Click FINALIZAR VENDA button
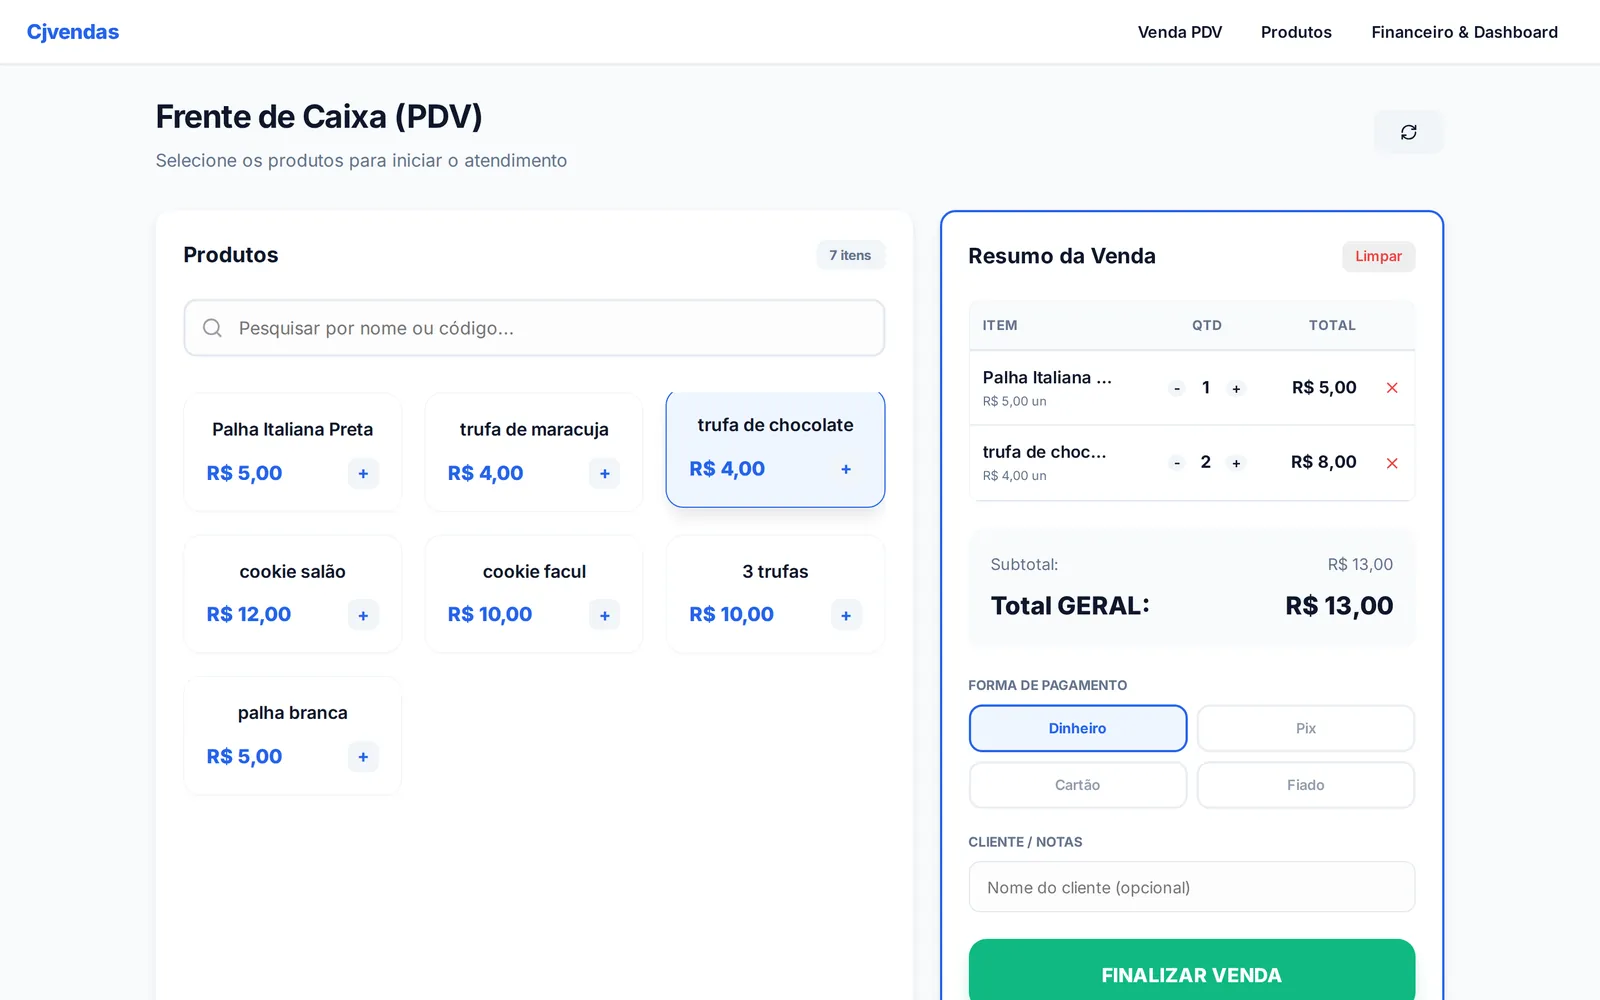Viewport: 1600px width, 1000px height. click(1191, 972)
